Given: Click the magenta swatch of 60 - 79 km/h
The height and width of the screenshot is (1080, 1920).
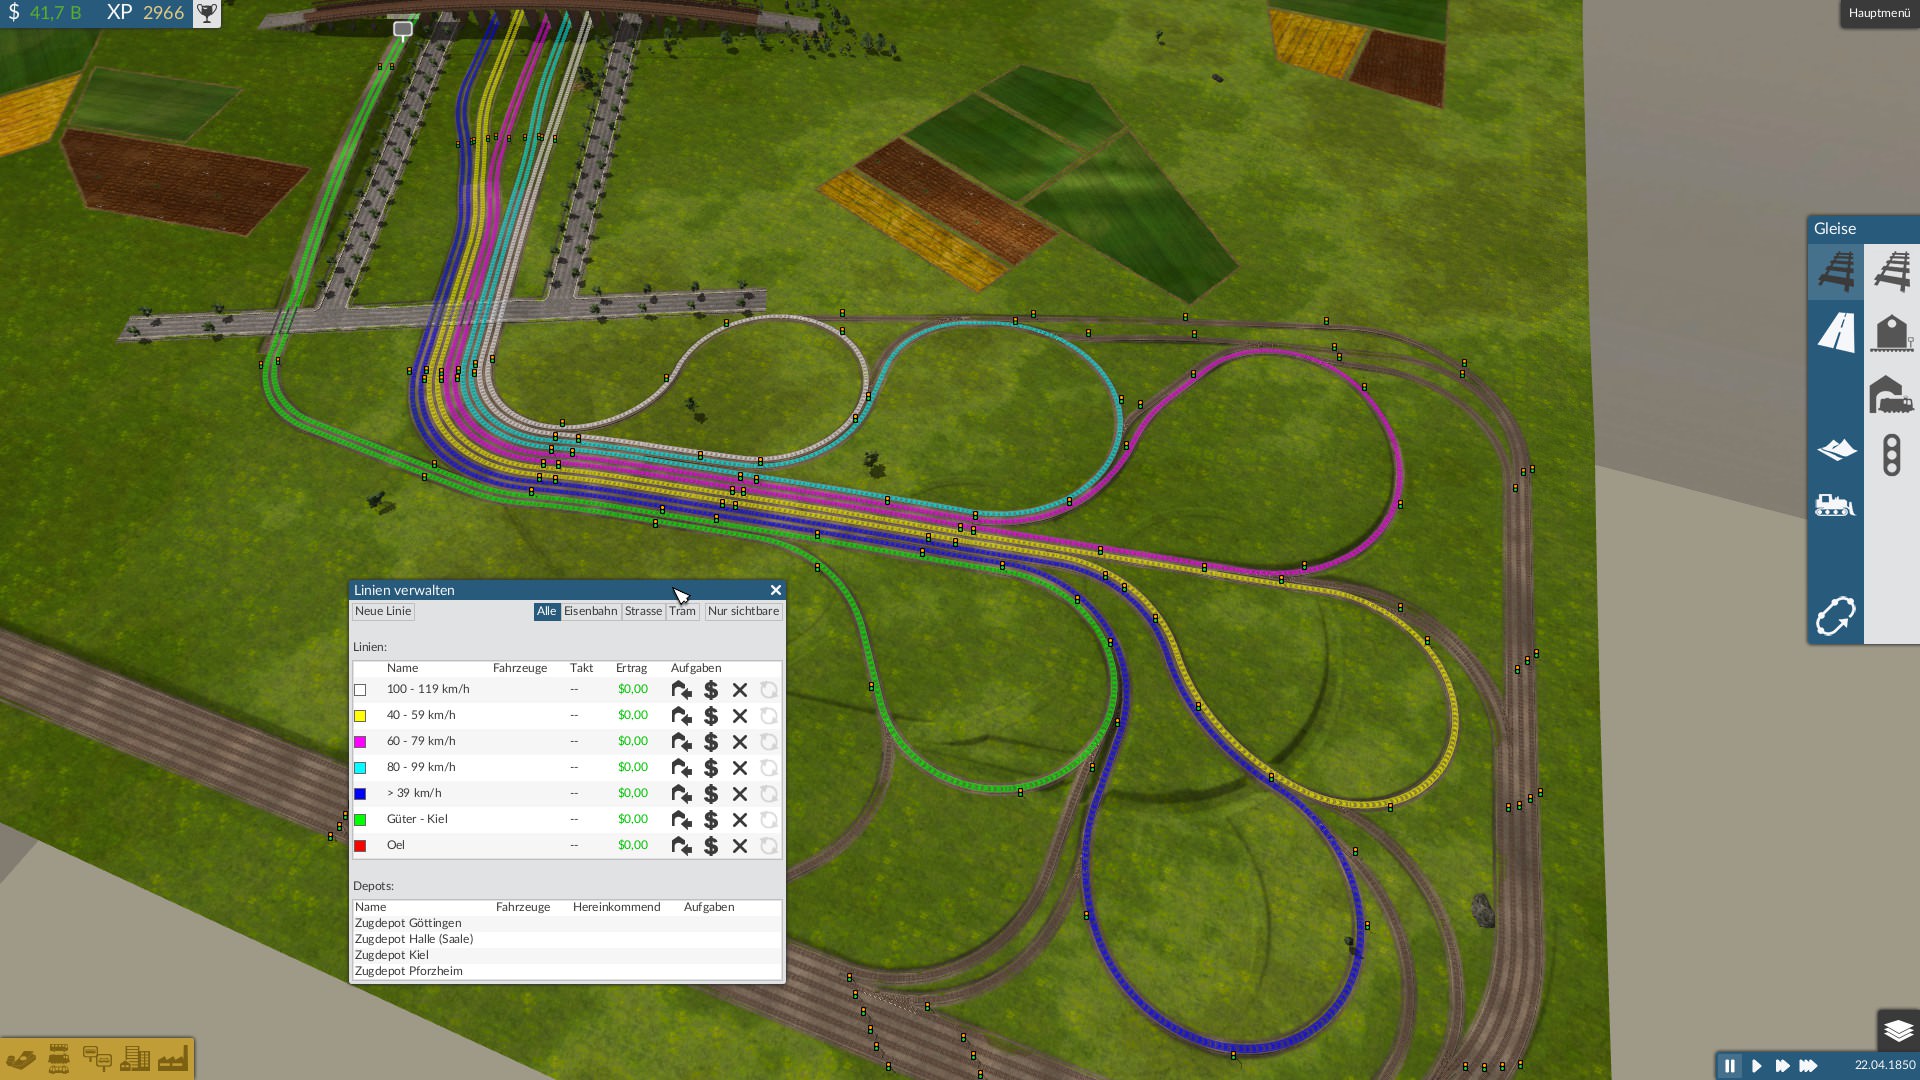Looking at the screenshot, I should (x=360, y=742).
